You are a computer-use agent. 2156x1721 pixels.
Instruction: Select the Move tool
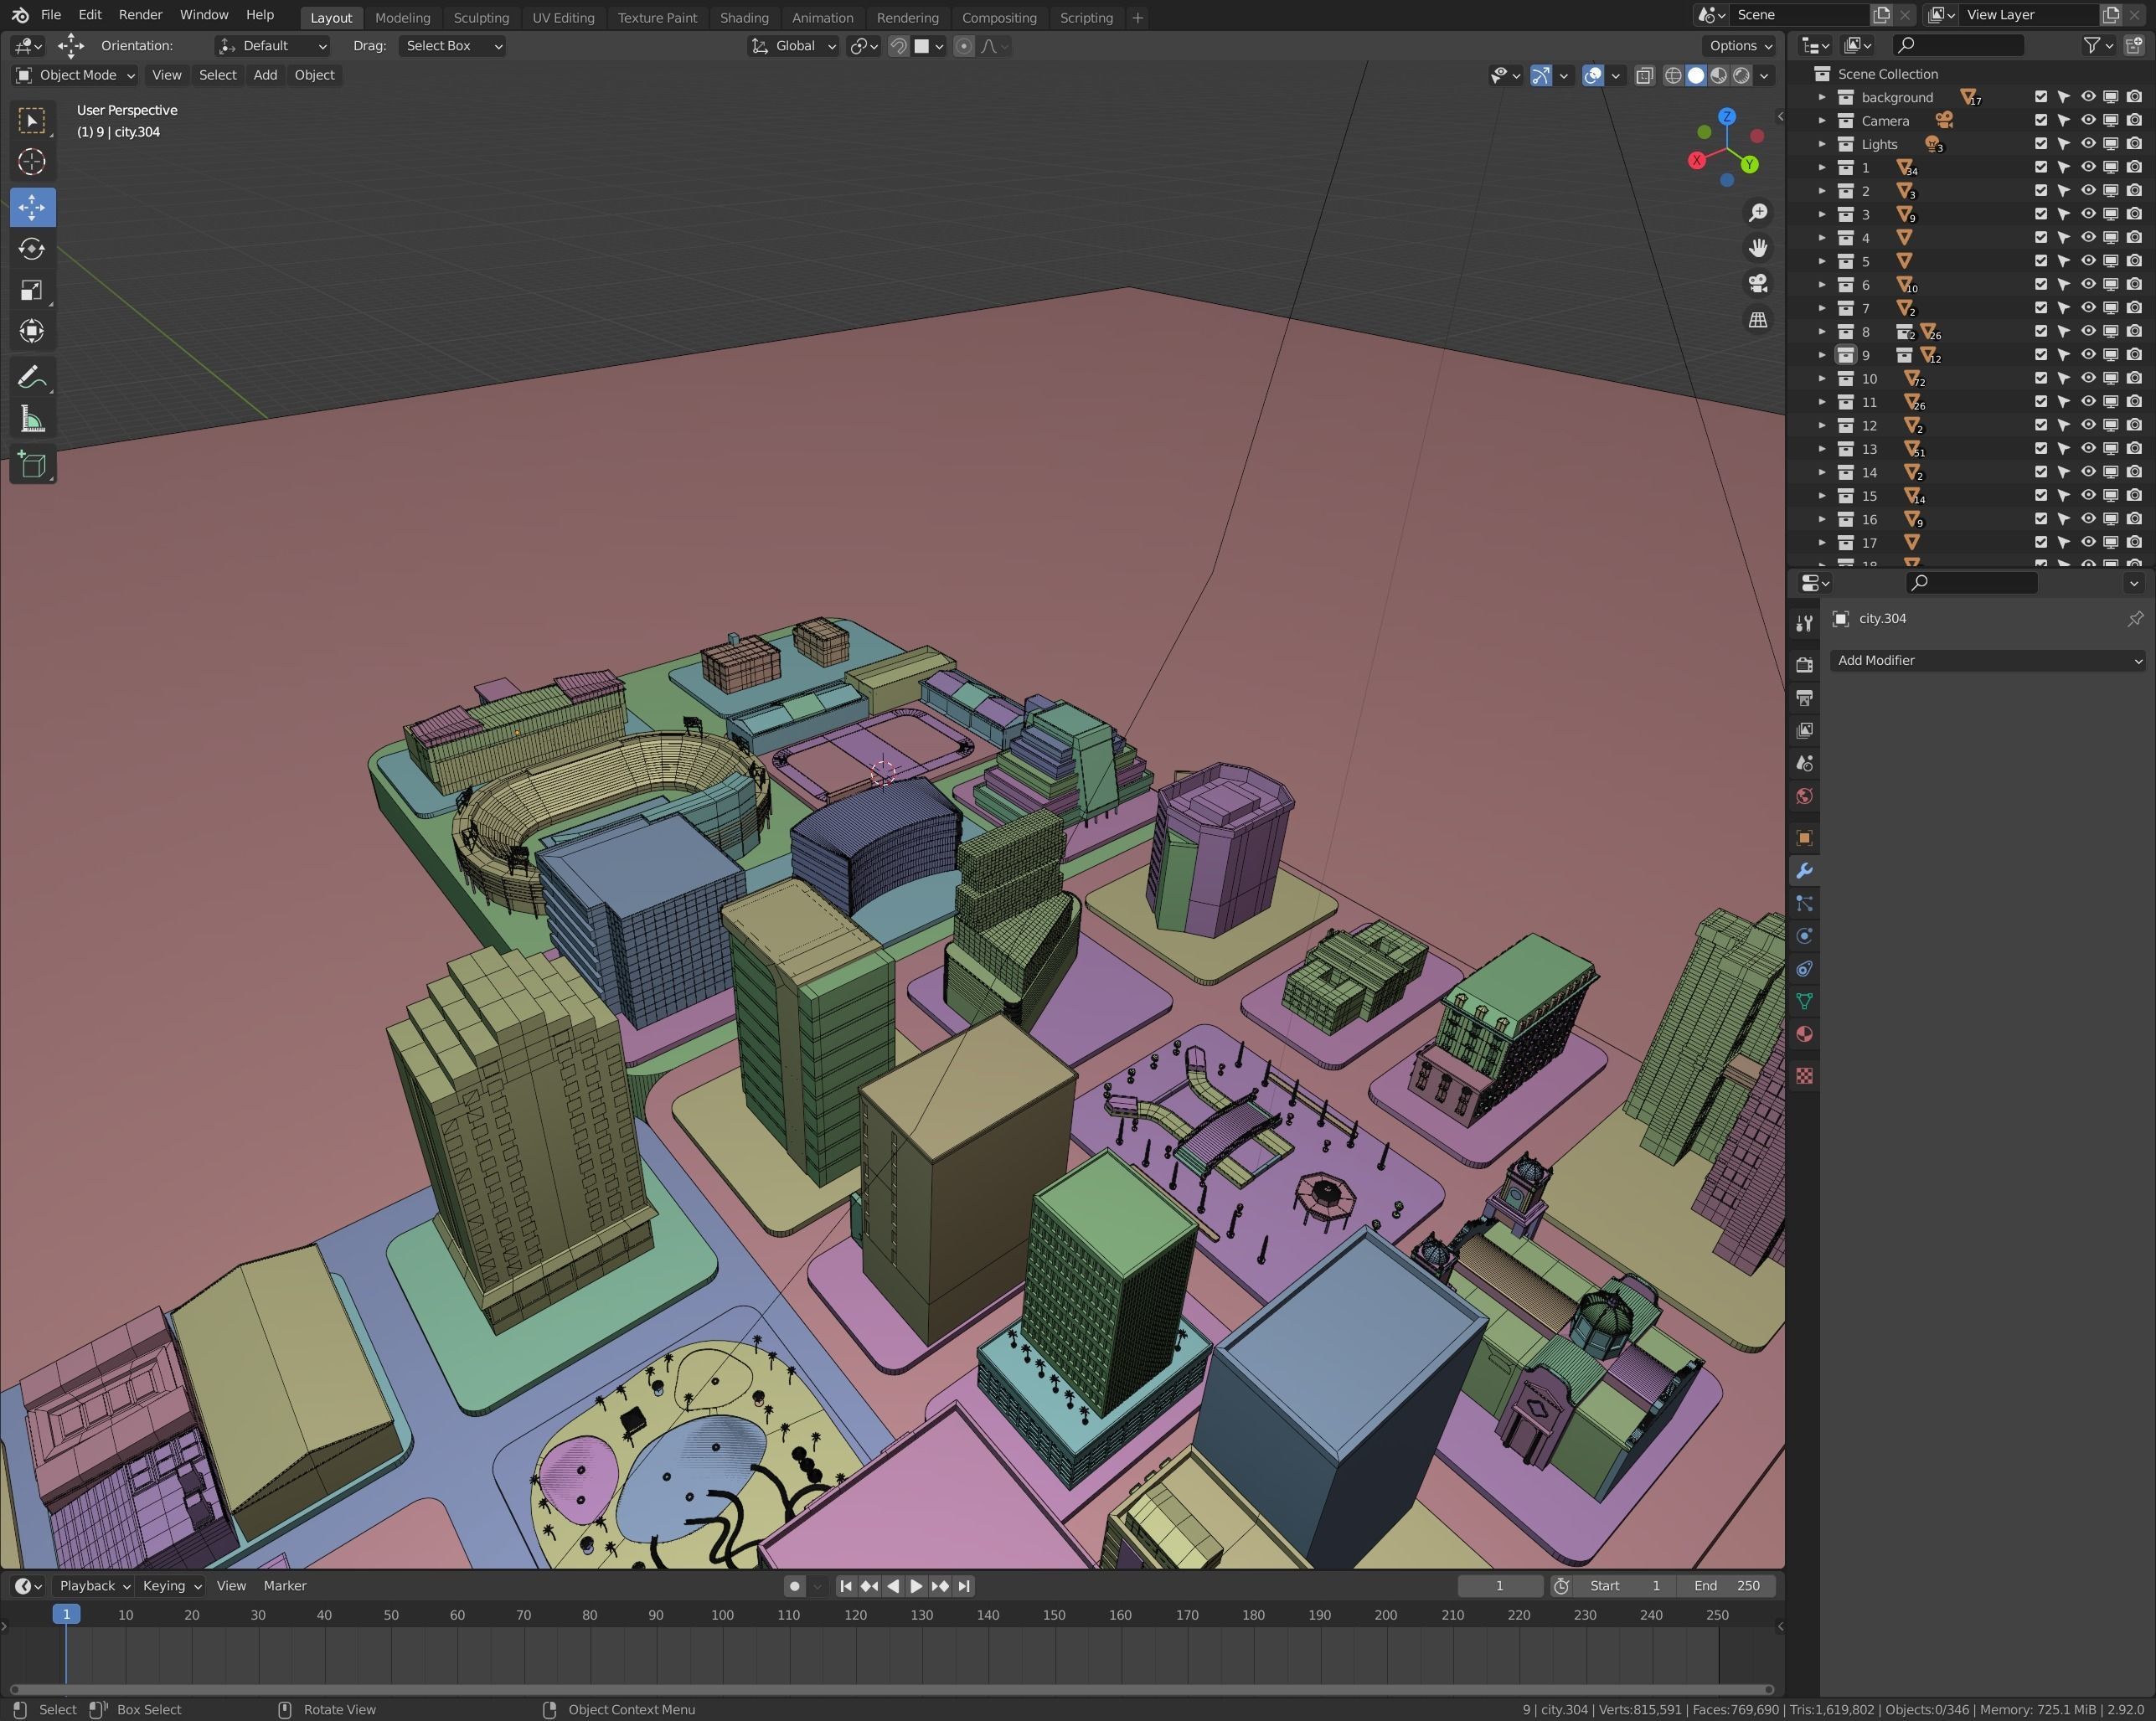click(x=32, y=207)
